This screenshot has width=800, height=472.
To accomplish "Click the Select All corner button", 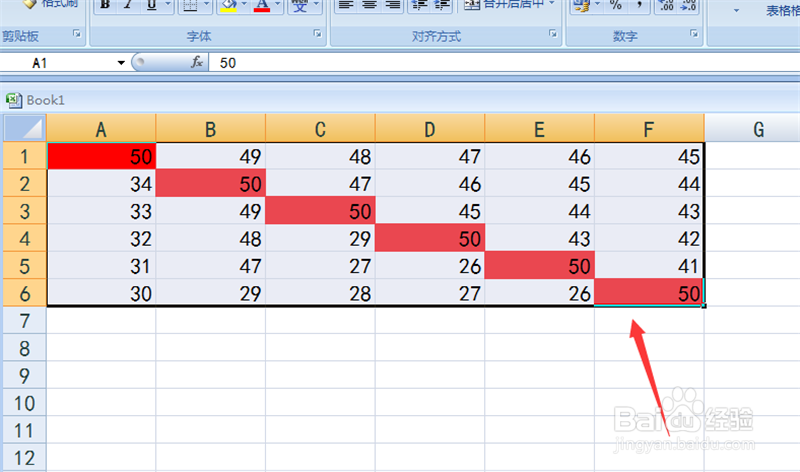I will 24,128.
